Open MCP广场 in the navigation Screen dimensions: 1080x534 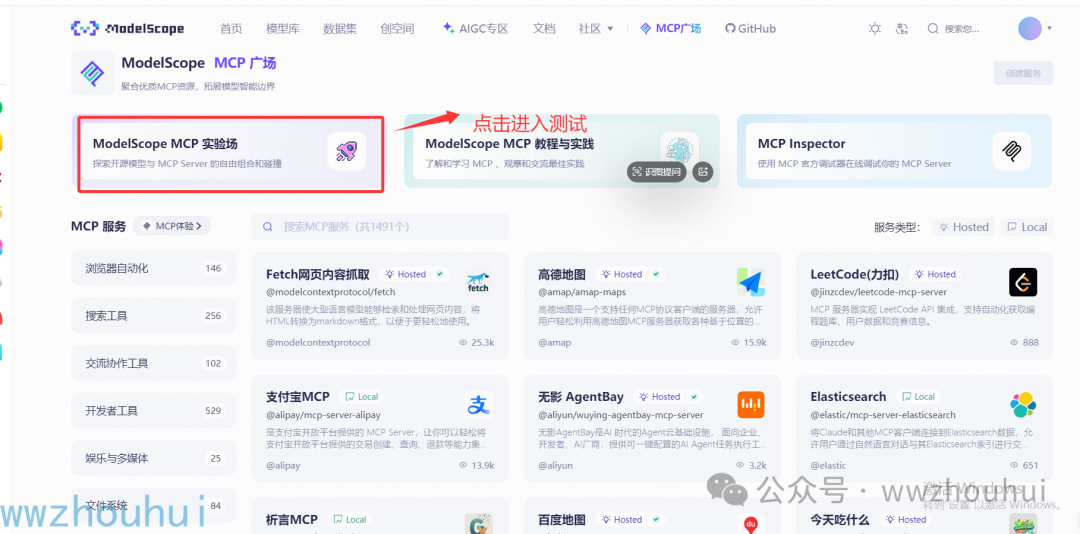[x=670, y=28]
